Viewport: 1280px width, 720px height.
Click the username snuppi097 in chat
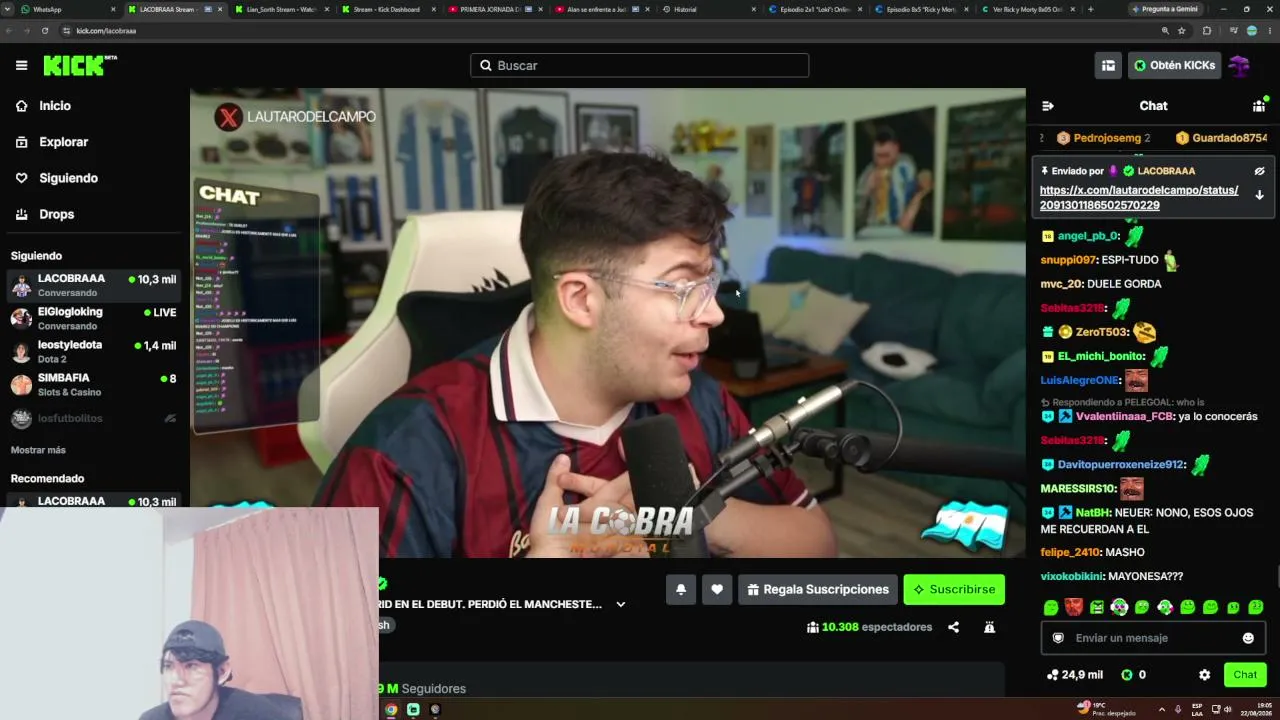(1068, 260)
